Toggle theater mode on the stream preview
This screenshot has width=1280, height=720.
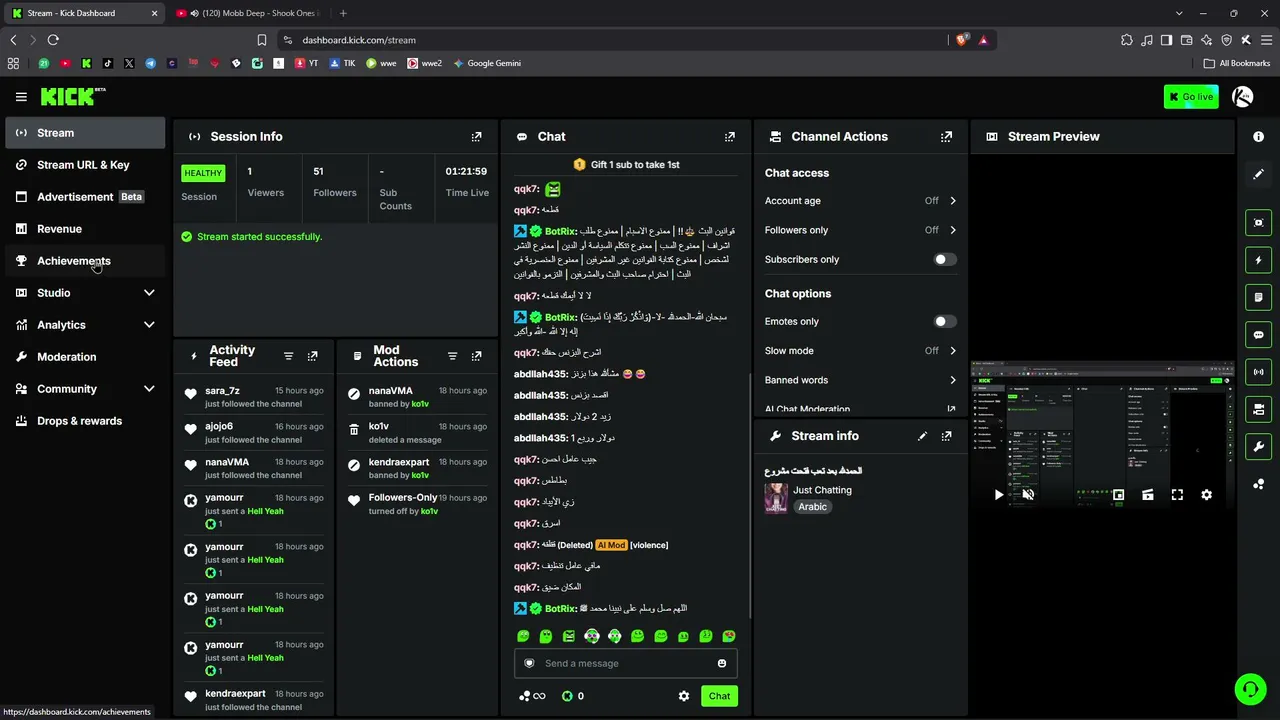tap(1147, 494)
